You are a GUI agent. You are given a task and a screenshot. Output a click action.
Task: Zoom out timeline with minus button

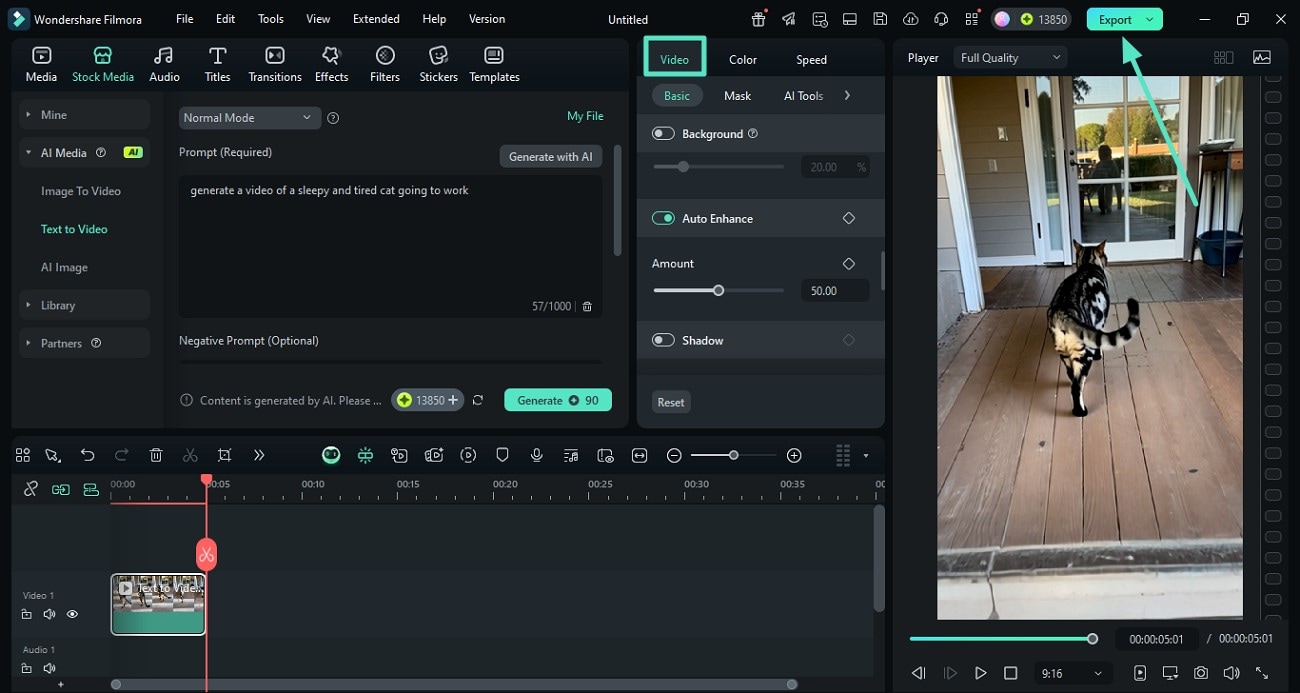pos(674,455)
